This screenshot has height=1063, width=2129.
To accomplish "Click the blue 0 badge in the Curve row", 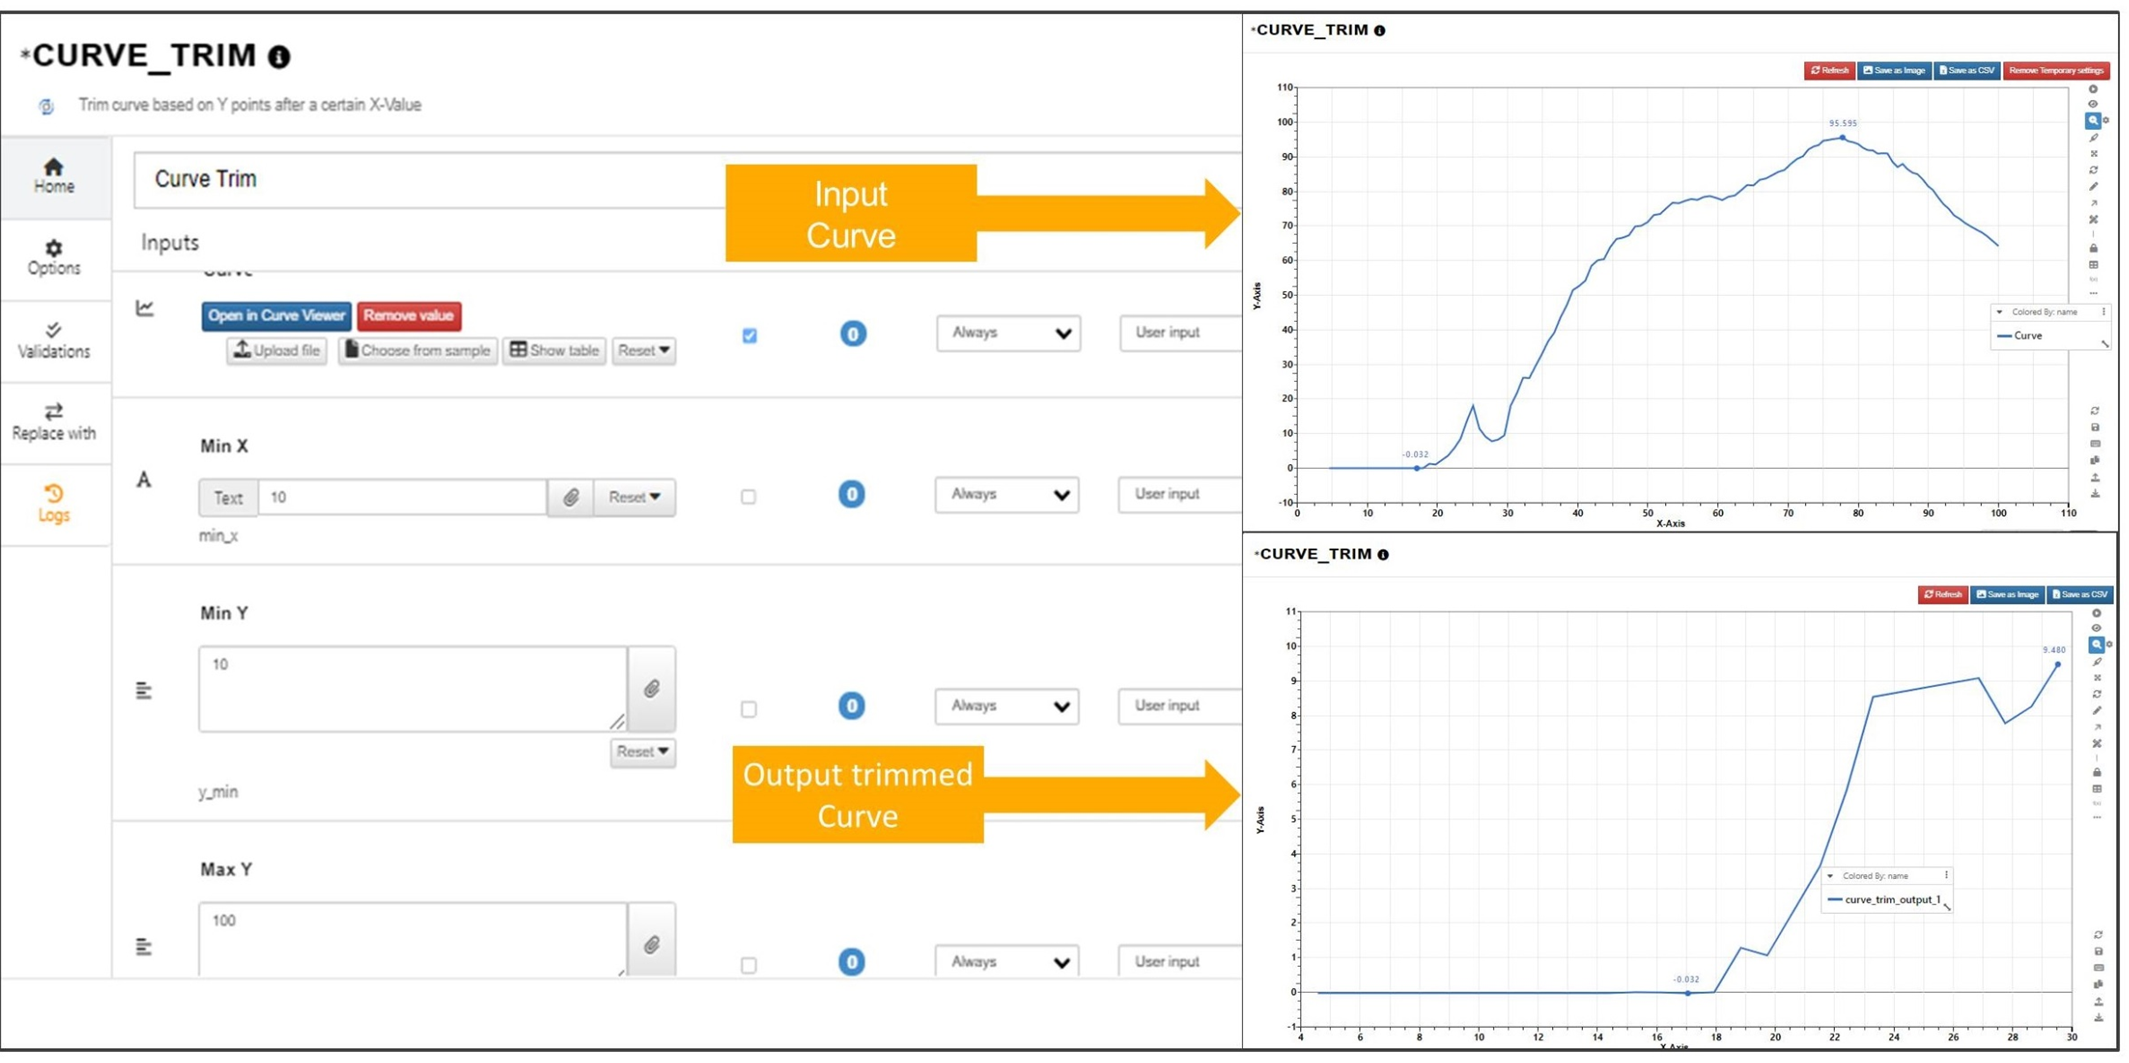I will click(852, 334).
